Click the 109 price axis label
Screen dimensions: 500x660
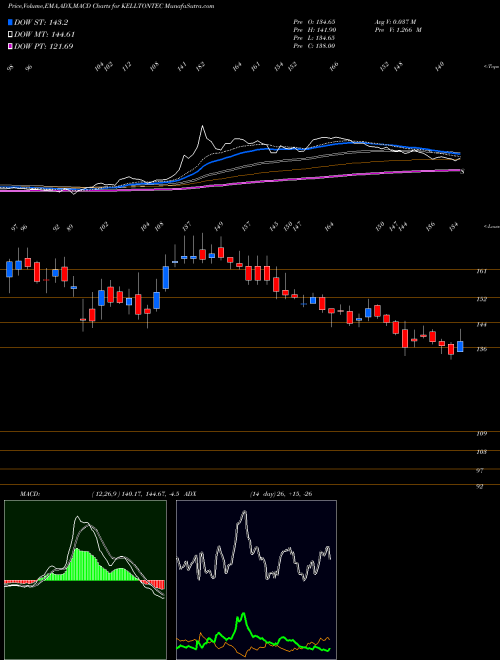(481, 434)
